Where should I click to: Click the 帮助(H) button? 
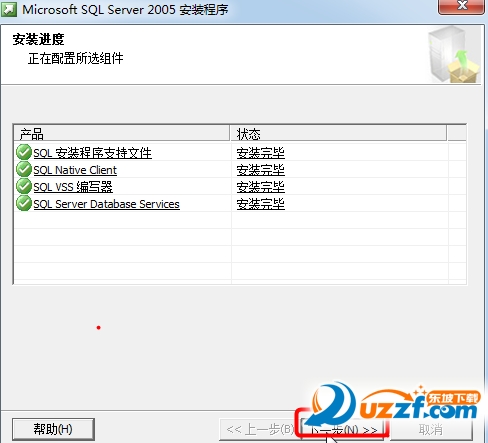[53, 429]
